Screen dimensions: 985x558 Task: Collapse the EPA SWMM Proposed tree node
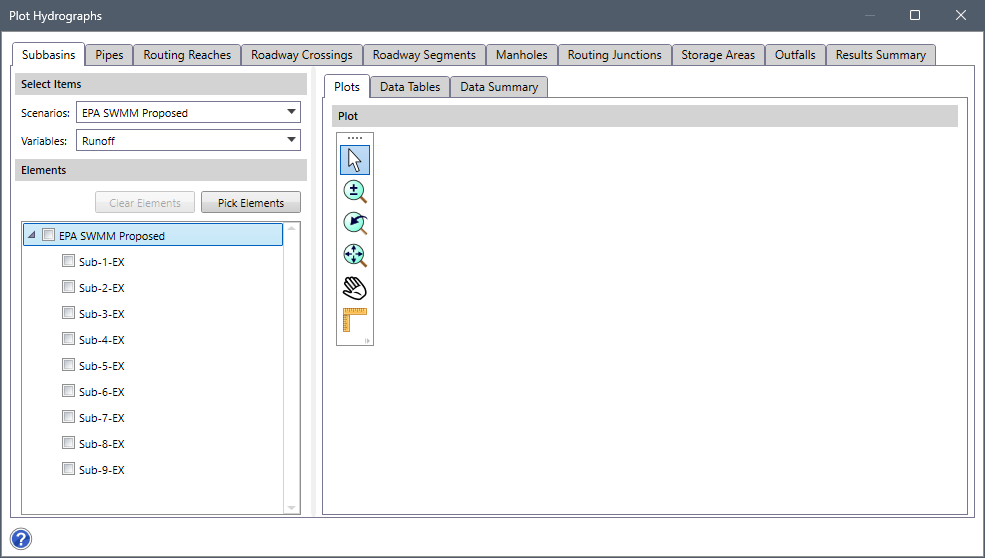(x=31, y=235)
